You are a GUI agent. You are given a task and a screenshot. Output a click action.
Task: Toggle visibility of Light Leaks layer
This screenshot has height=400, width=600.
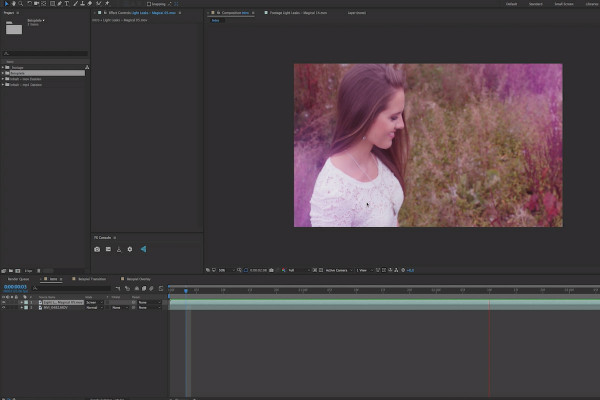[3, 302]
